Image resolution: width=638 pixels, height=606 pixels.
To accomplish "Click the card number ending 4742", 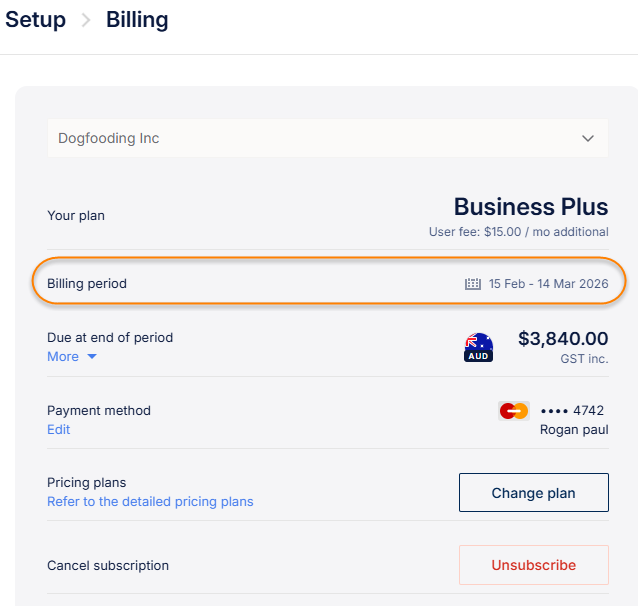I will 572,411.
